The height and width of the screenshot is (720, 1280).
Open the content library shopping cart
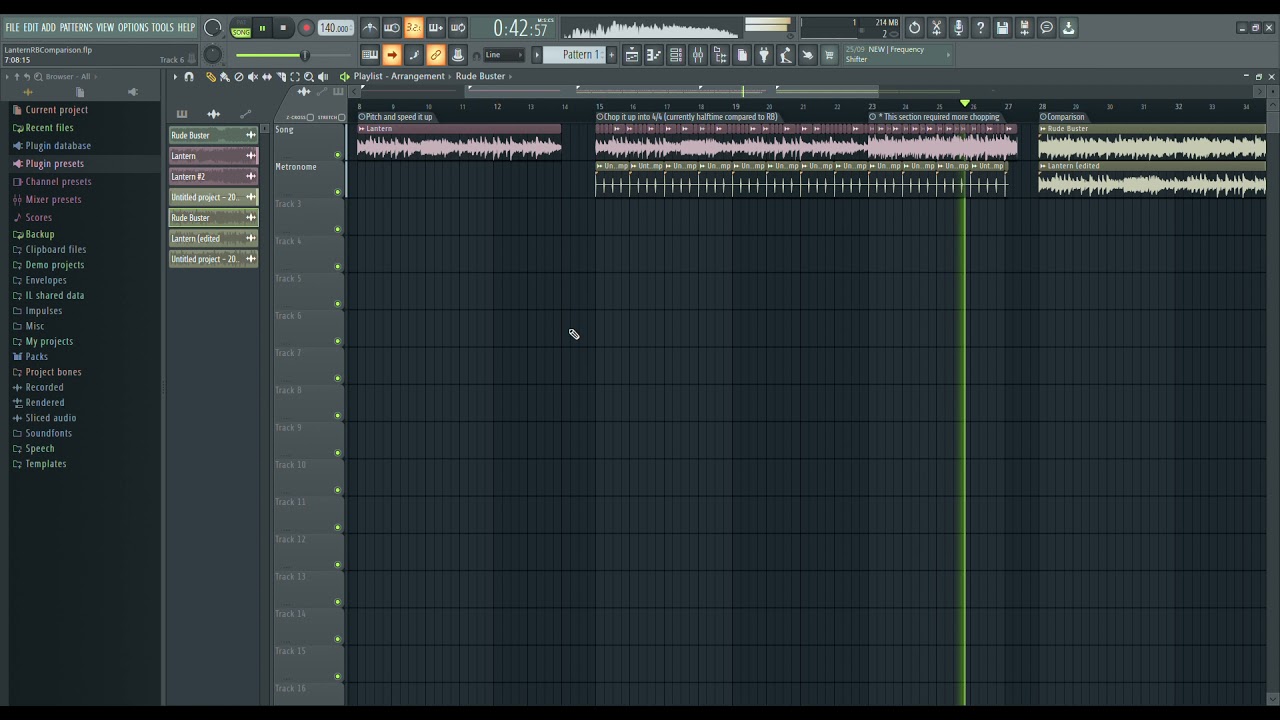coord(829,55)
